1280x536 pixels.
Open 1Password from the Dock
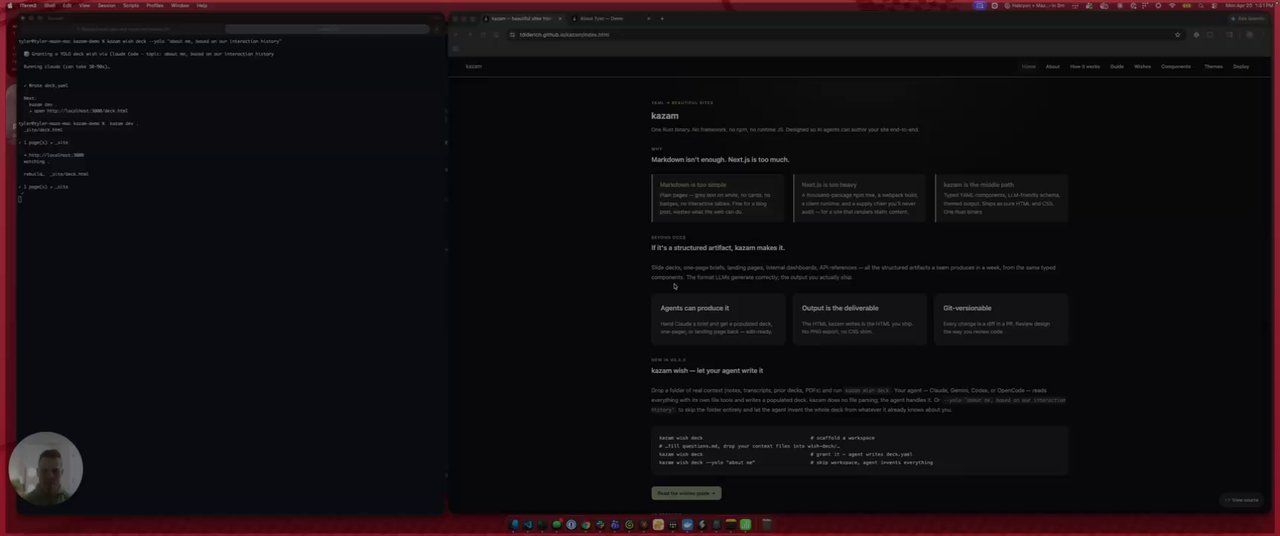point(571,524)
